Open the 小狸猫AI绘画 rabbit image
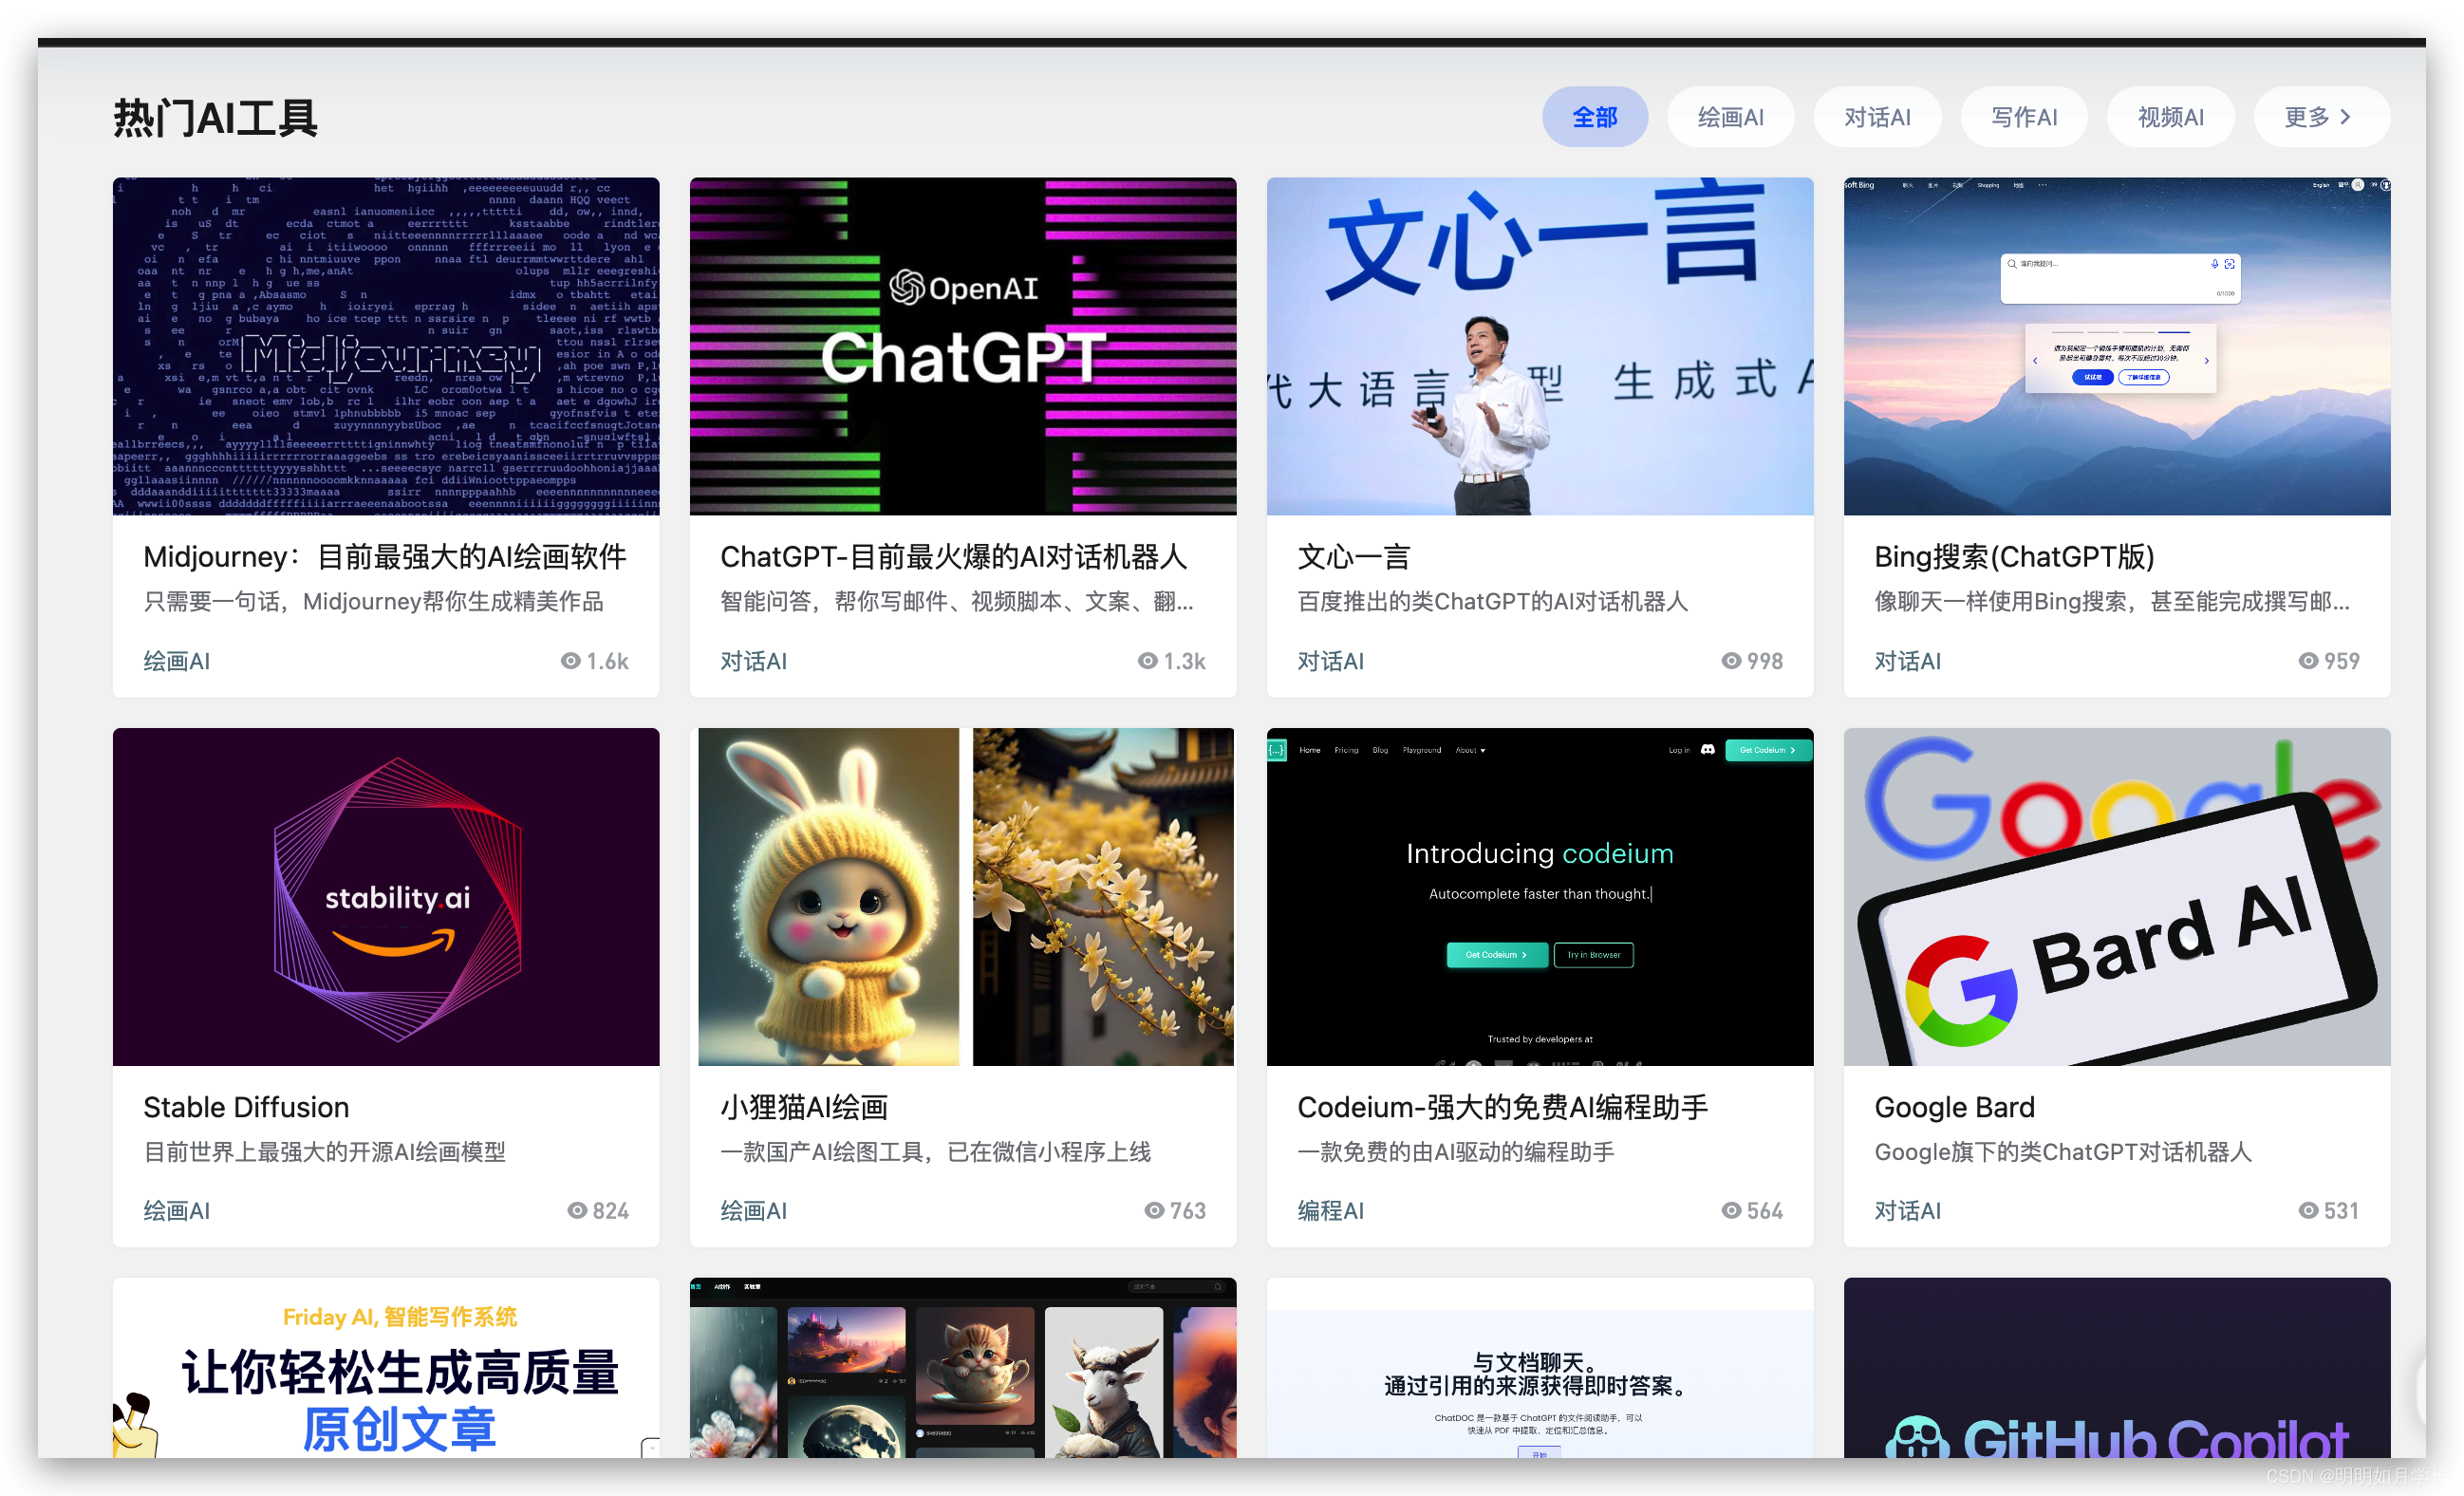Screen dimensions: 2464x1496 (963, 896)
